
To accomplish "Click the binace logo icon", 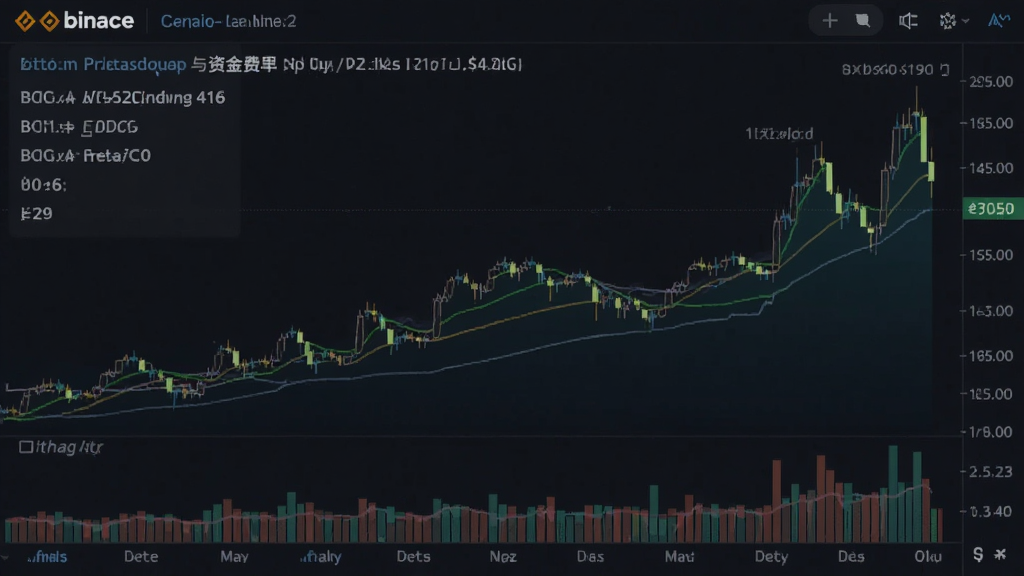I will pos(37,21).
